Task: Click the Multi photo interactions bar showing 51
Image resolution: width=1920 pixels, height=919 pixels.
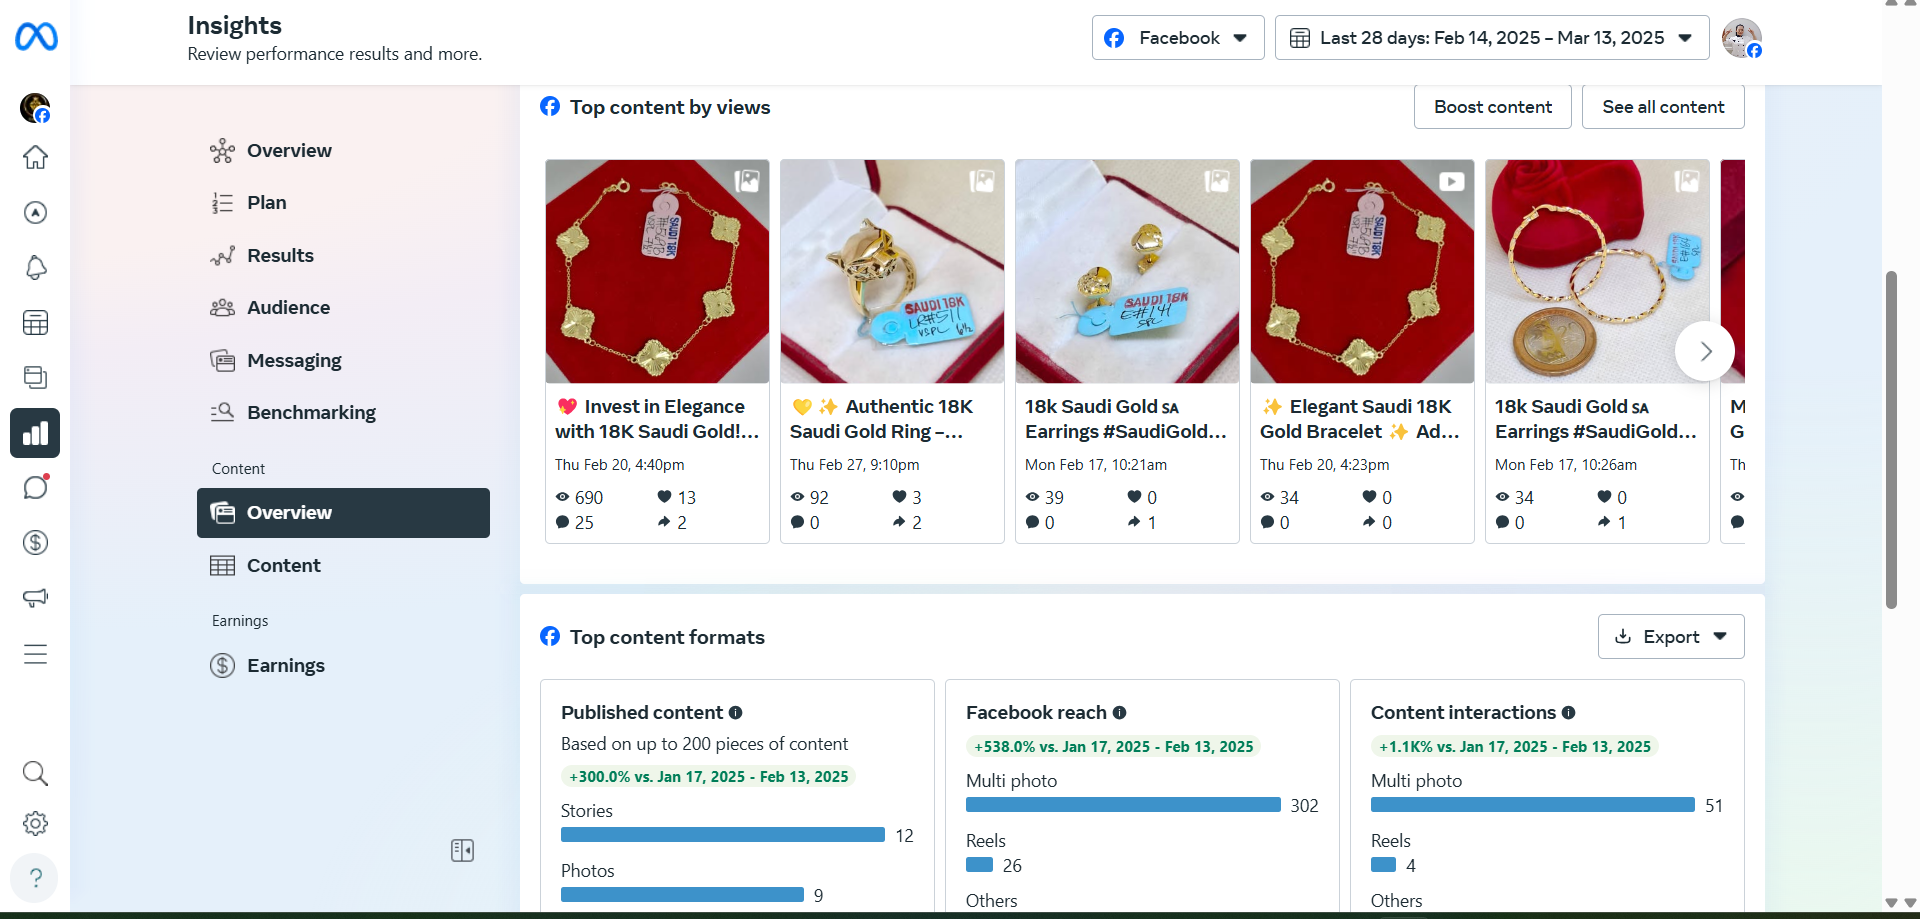Action: 1533,805
